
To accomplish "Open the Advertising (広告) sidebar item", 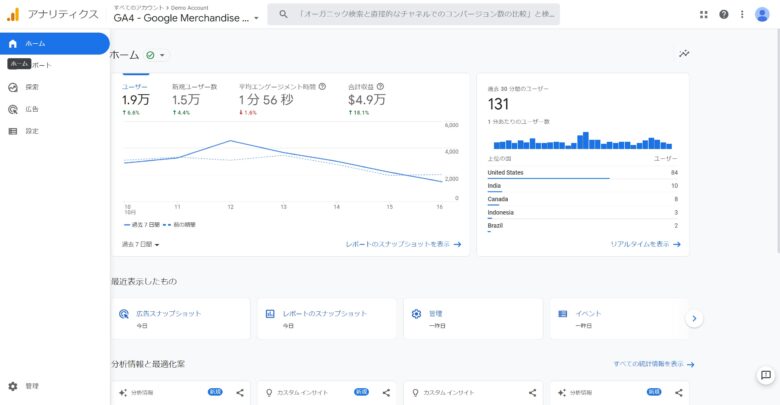I will (x=54, y=109).
